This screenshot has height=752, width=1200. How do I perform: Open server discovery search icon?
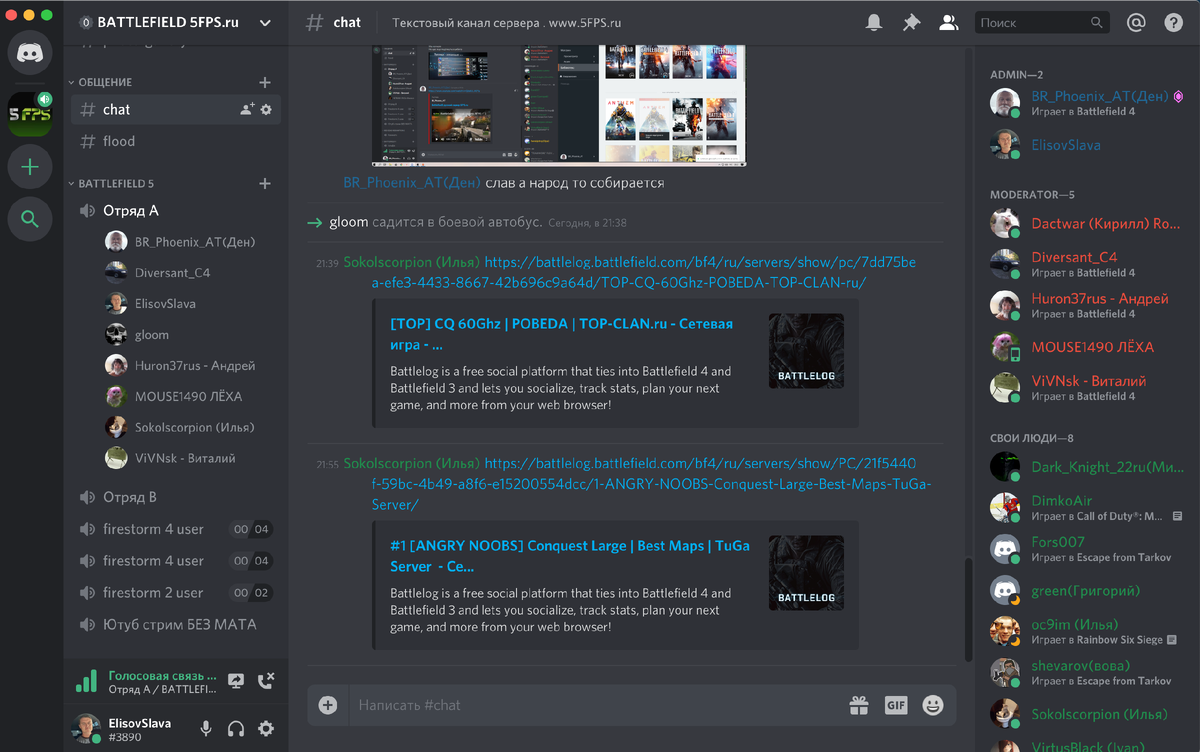click(30, 219)
